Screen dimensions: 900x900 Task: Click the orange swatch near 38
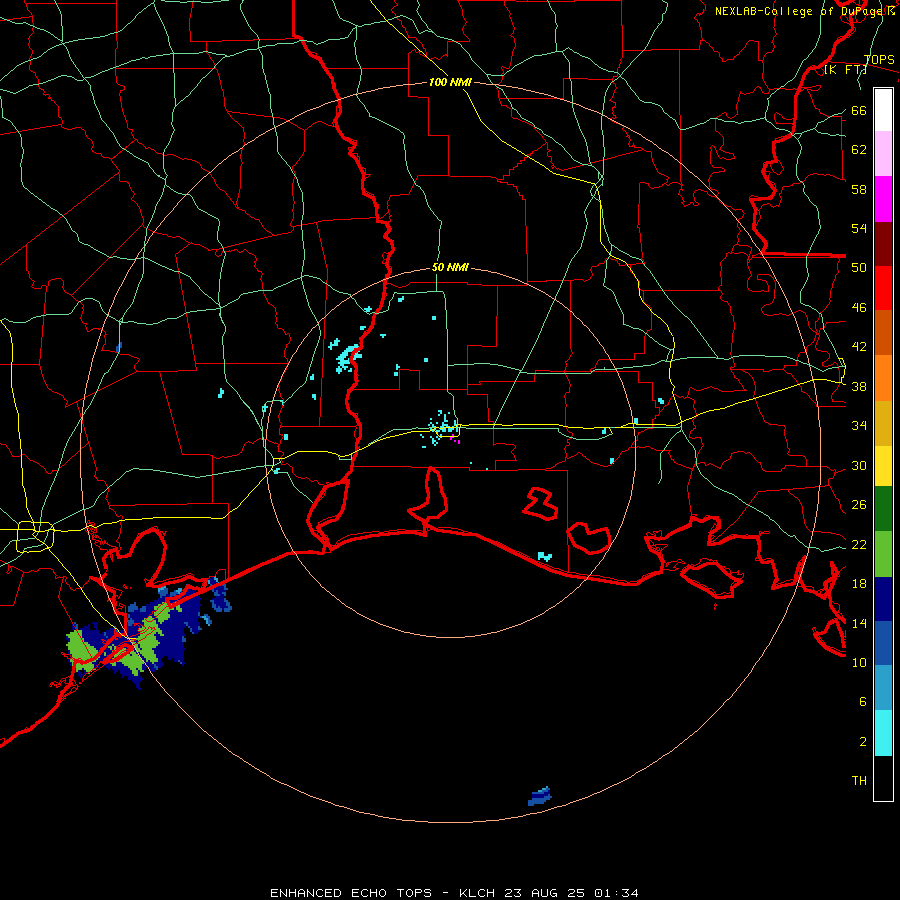883,378
